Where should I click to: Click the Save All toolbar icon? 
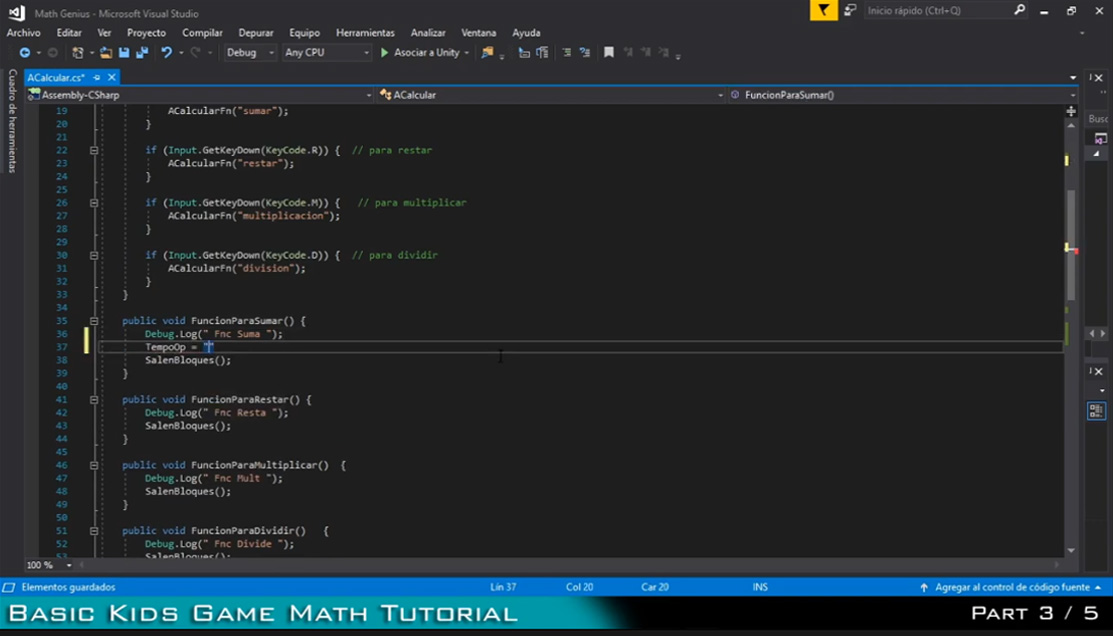tap(141, 53)
